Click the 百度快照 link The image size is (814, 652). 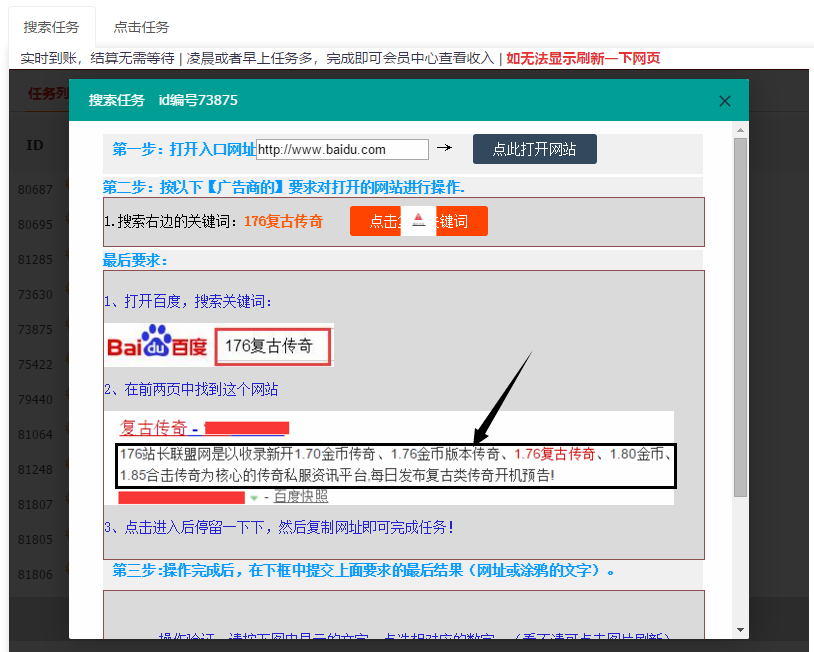(301, 497)
